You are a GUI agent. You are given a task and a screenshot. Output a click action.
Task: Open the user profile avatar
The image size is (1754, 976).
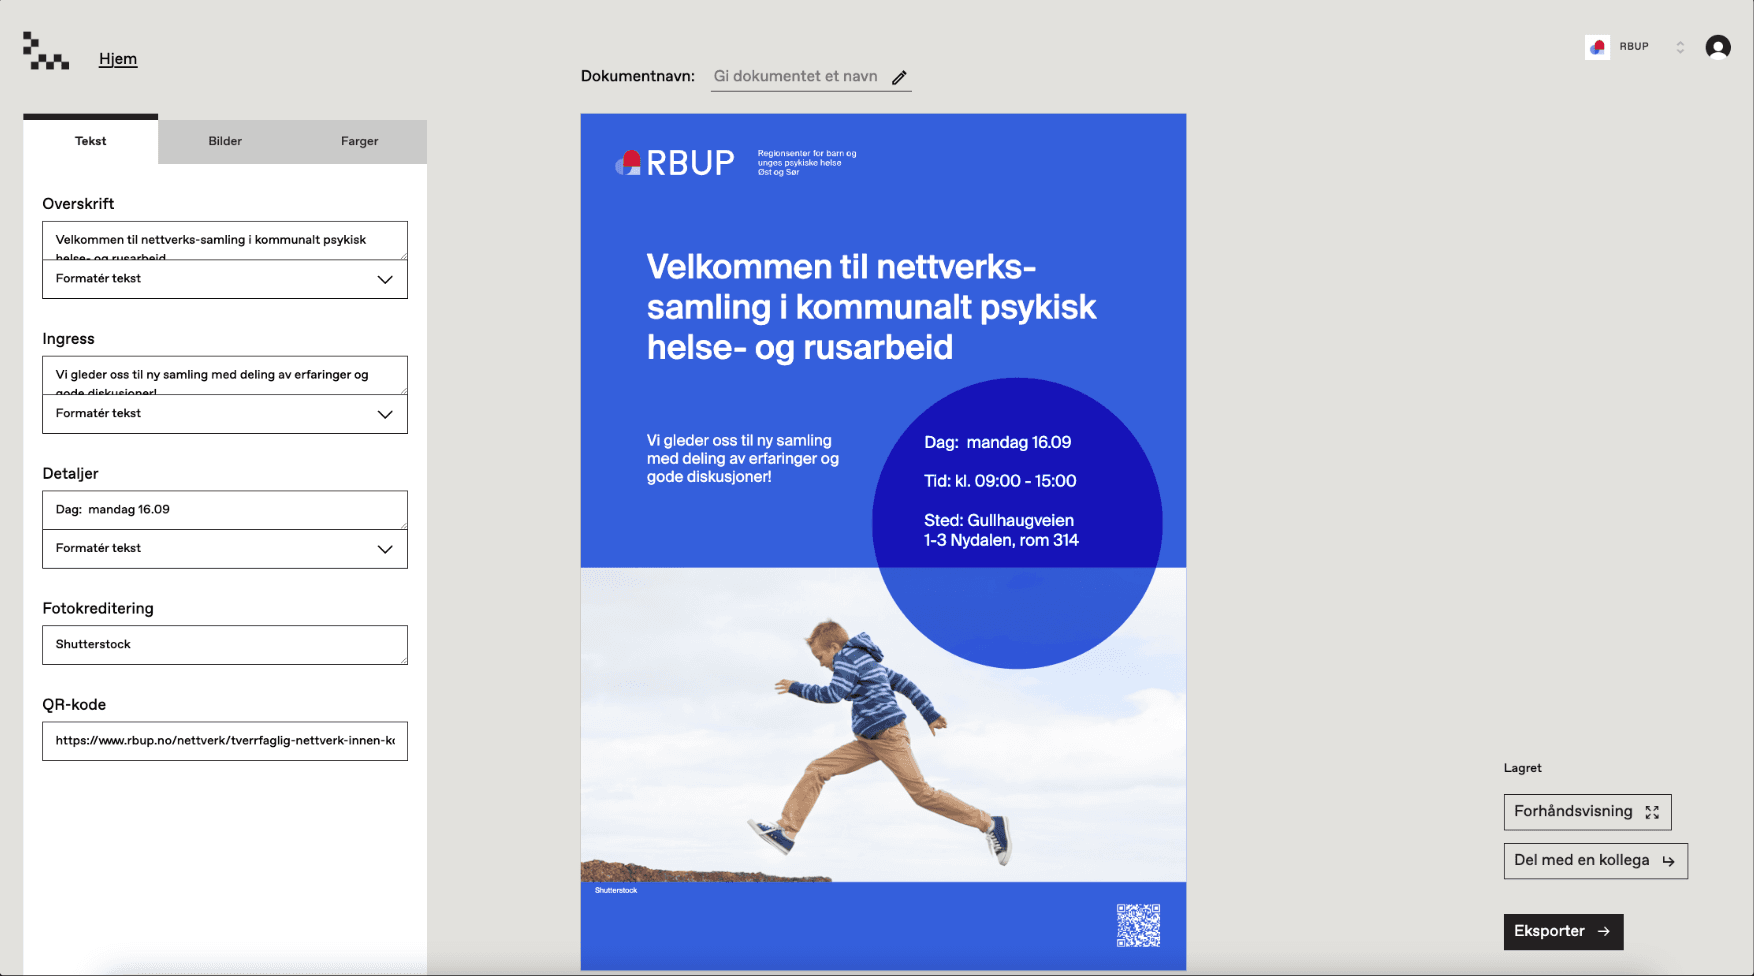(x=1717, y=47)
